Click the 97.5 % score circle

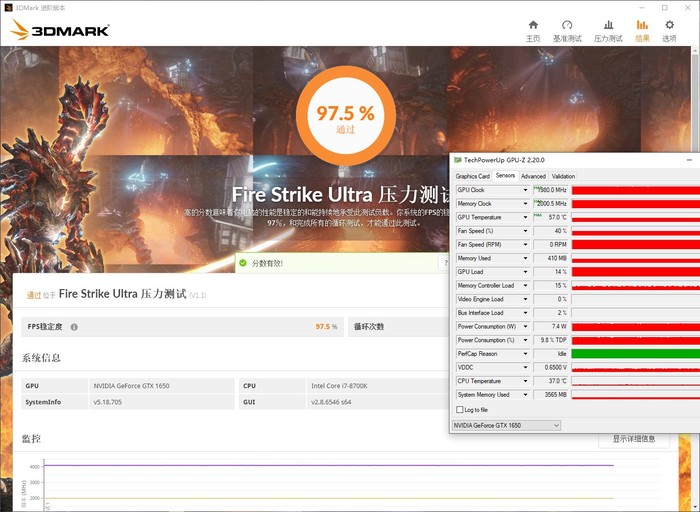[x=346, y=116]
